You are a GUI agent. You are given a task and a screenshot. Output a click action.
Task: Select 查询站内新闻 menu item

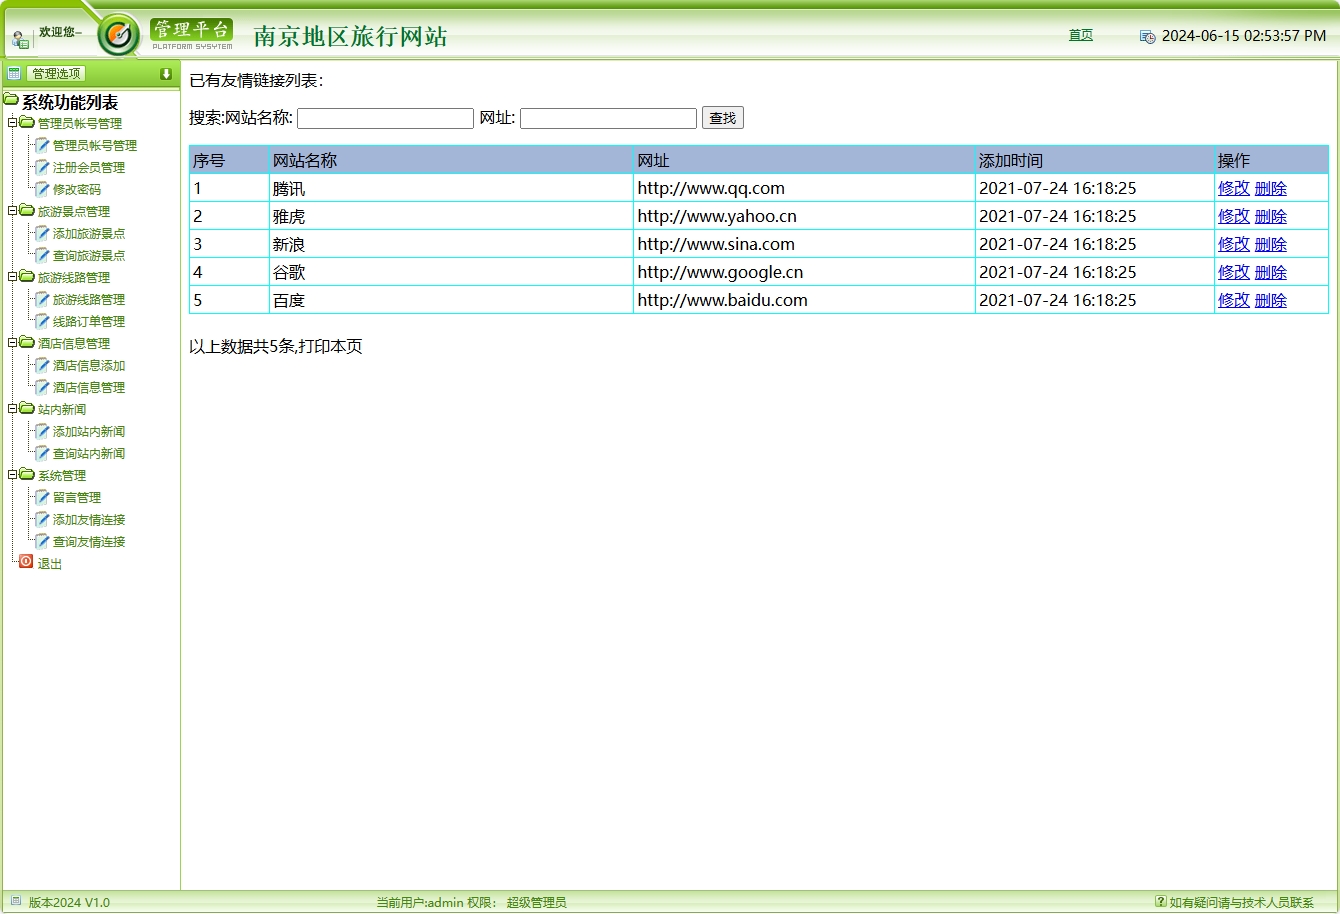[x=89, y=454]
